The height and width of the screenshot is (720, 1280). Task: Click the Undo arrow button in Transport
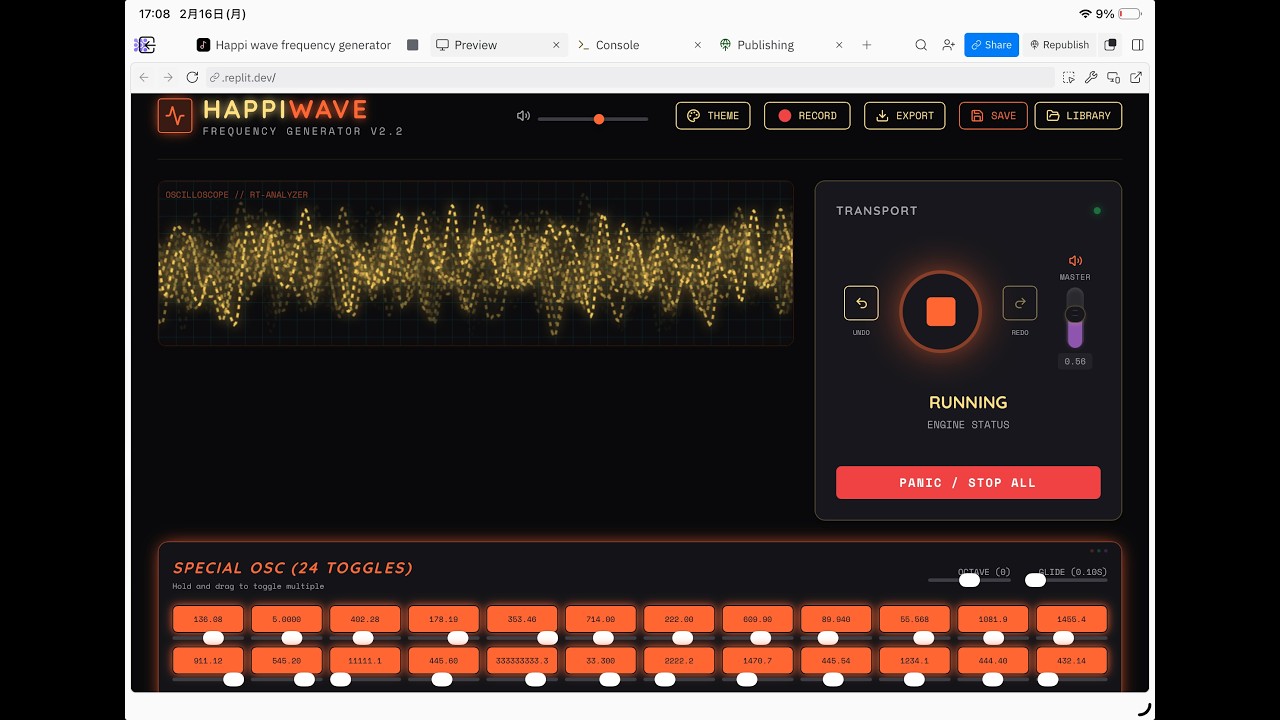pos(861,303)
